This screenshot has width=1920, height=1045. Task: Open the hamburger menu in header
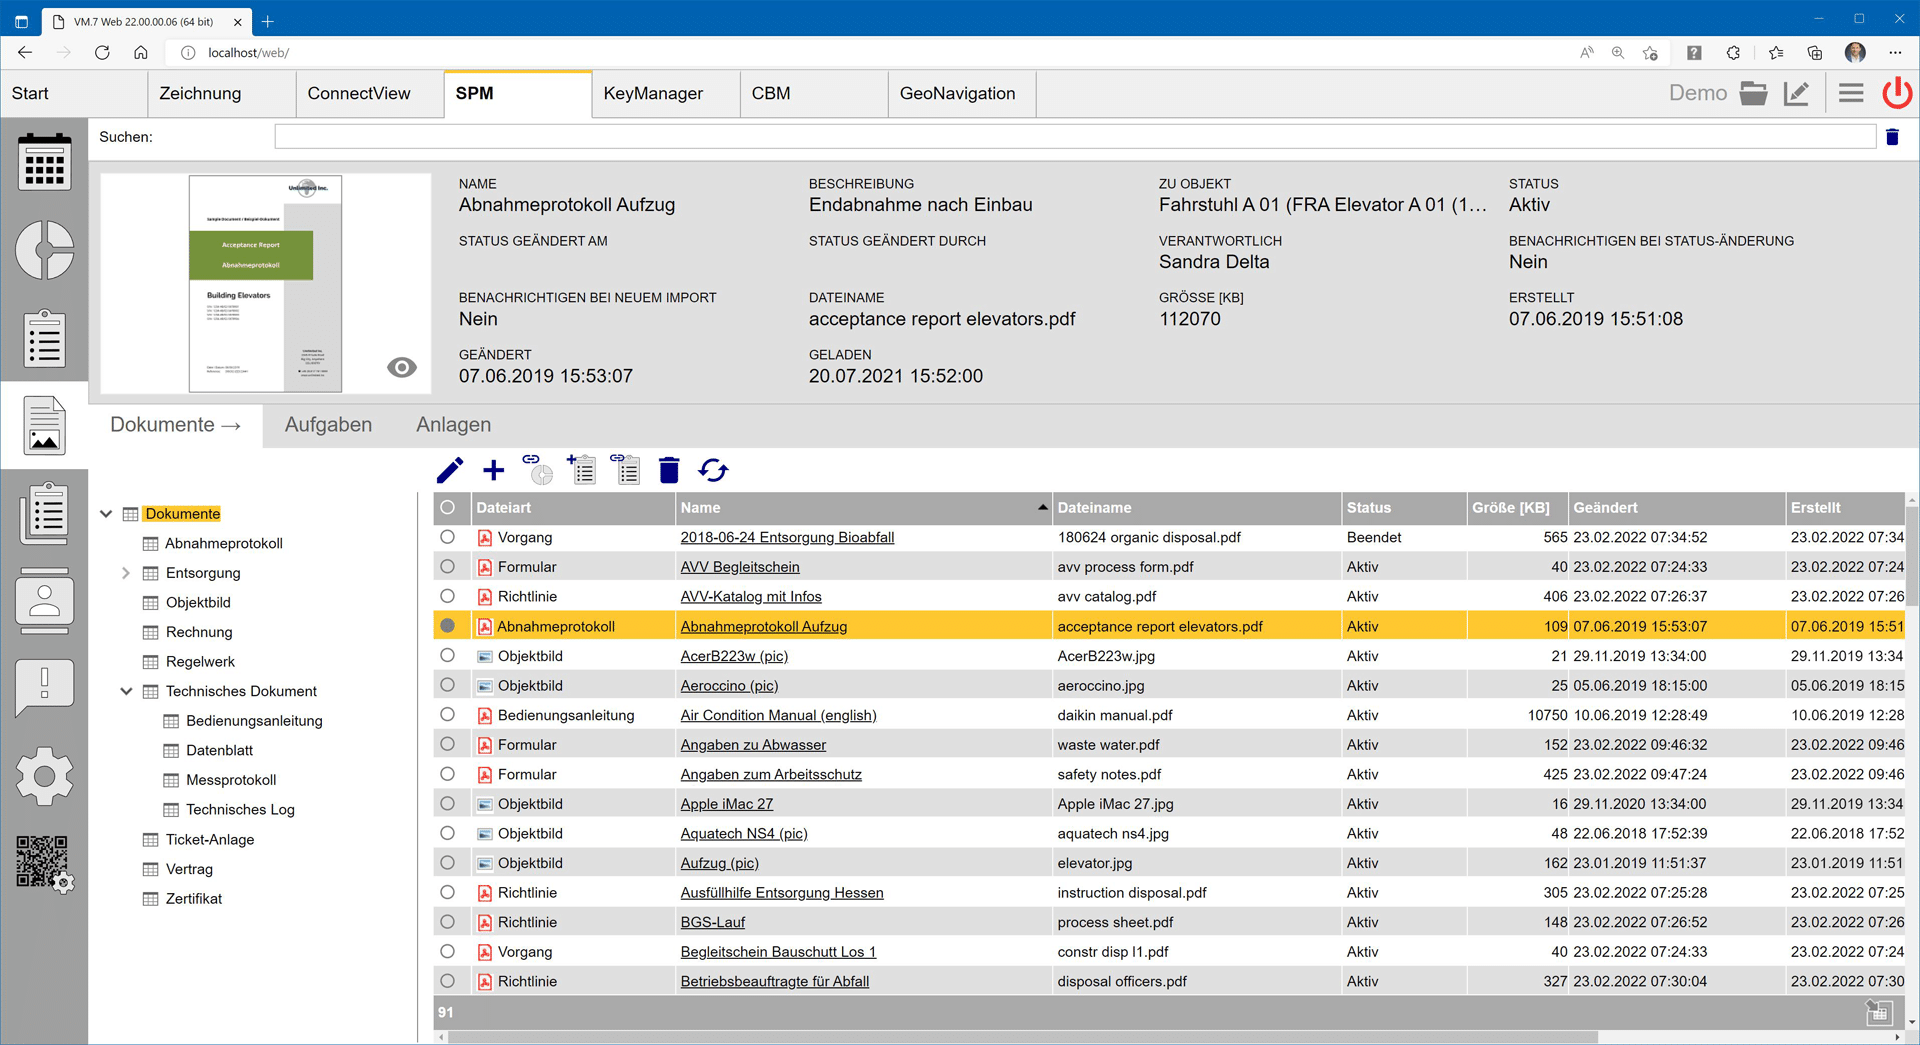point(1851,93)
